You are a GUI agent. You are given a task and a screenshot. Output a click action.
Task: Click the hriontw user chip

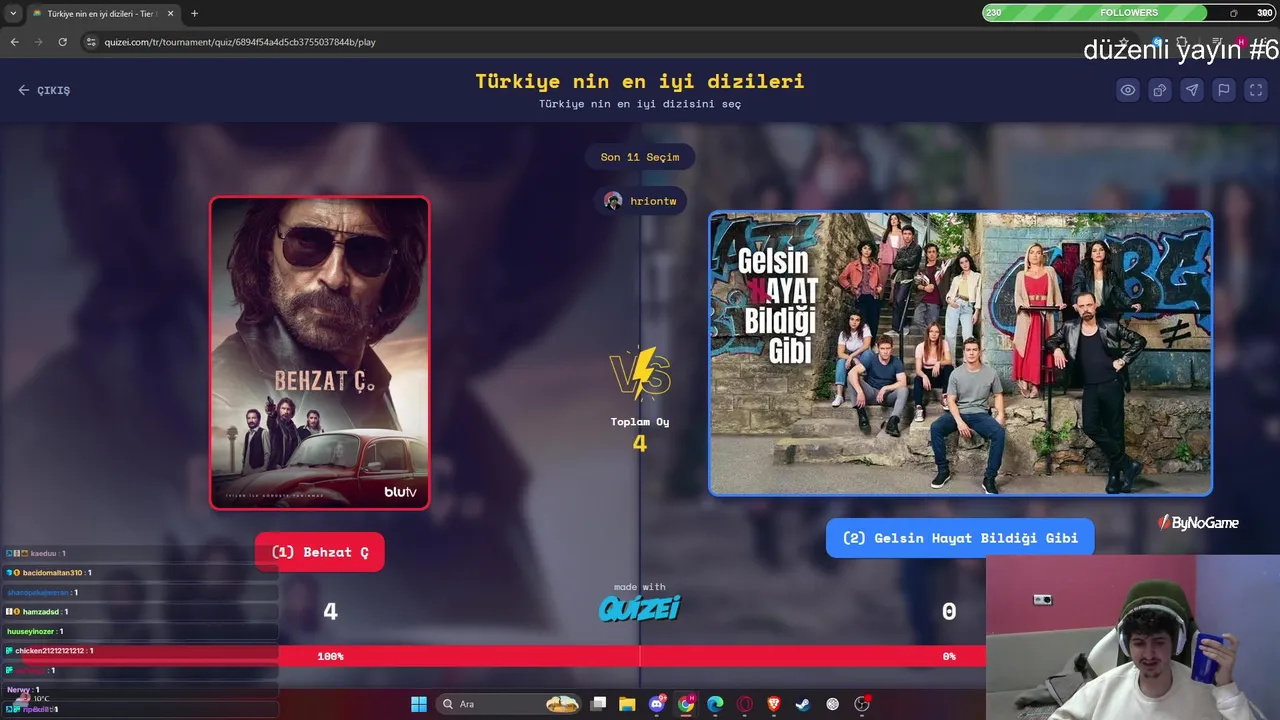coord(640,201)
